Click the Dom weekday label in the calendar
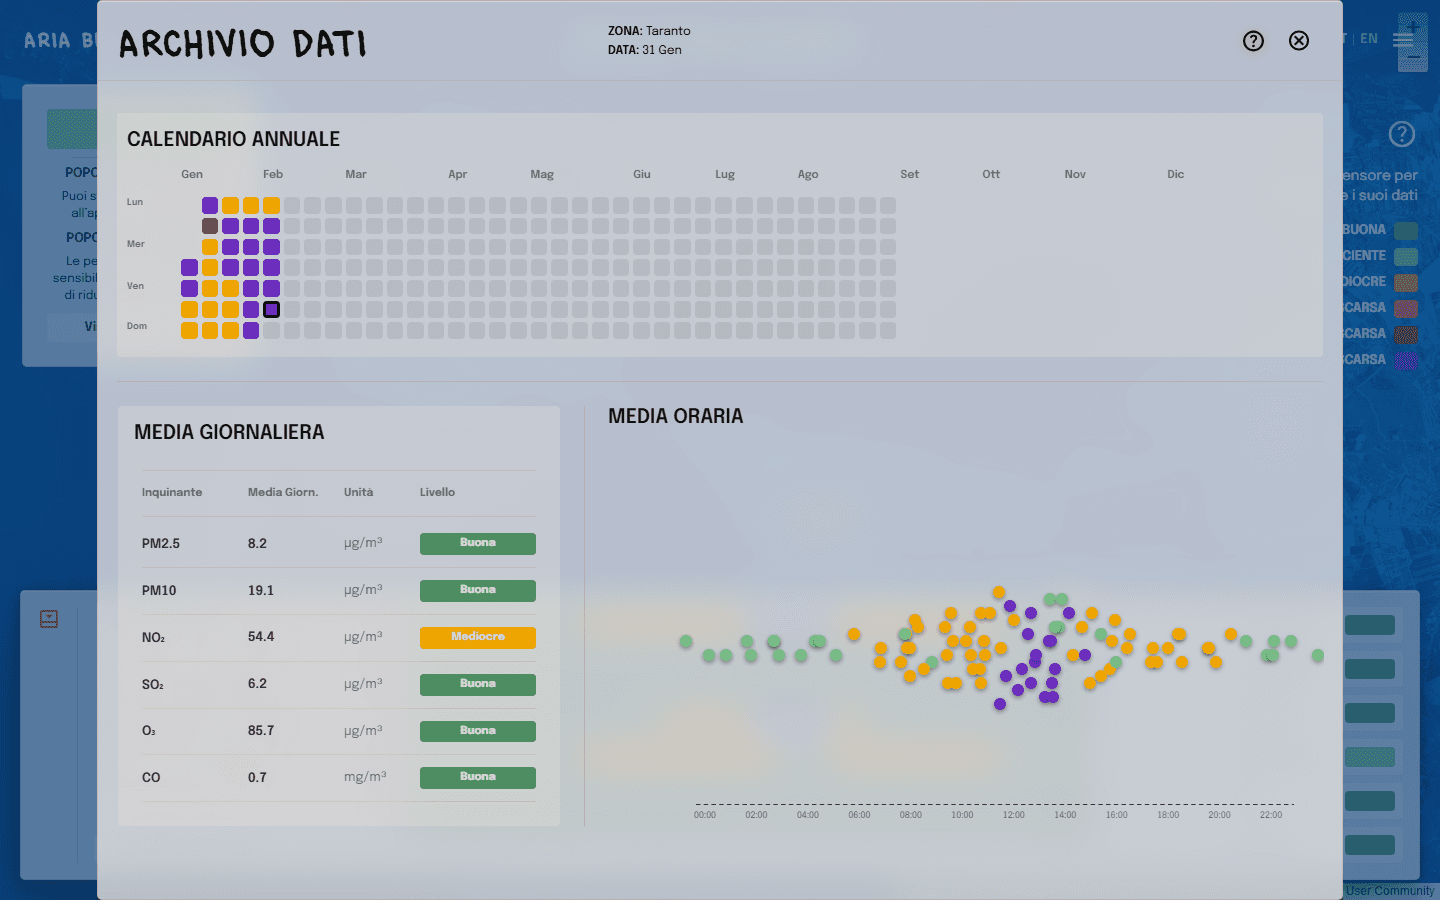This screenshot has height=900, width=1440. click(x=137, y=326)
